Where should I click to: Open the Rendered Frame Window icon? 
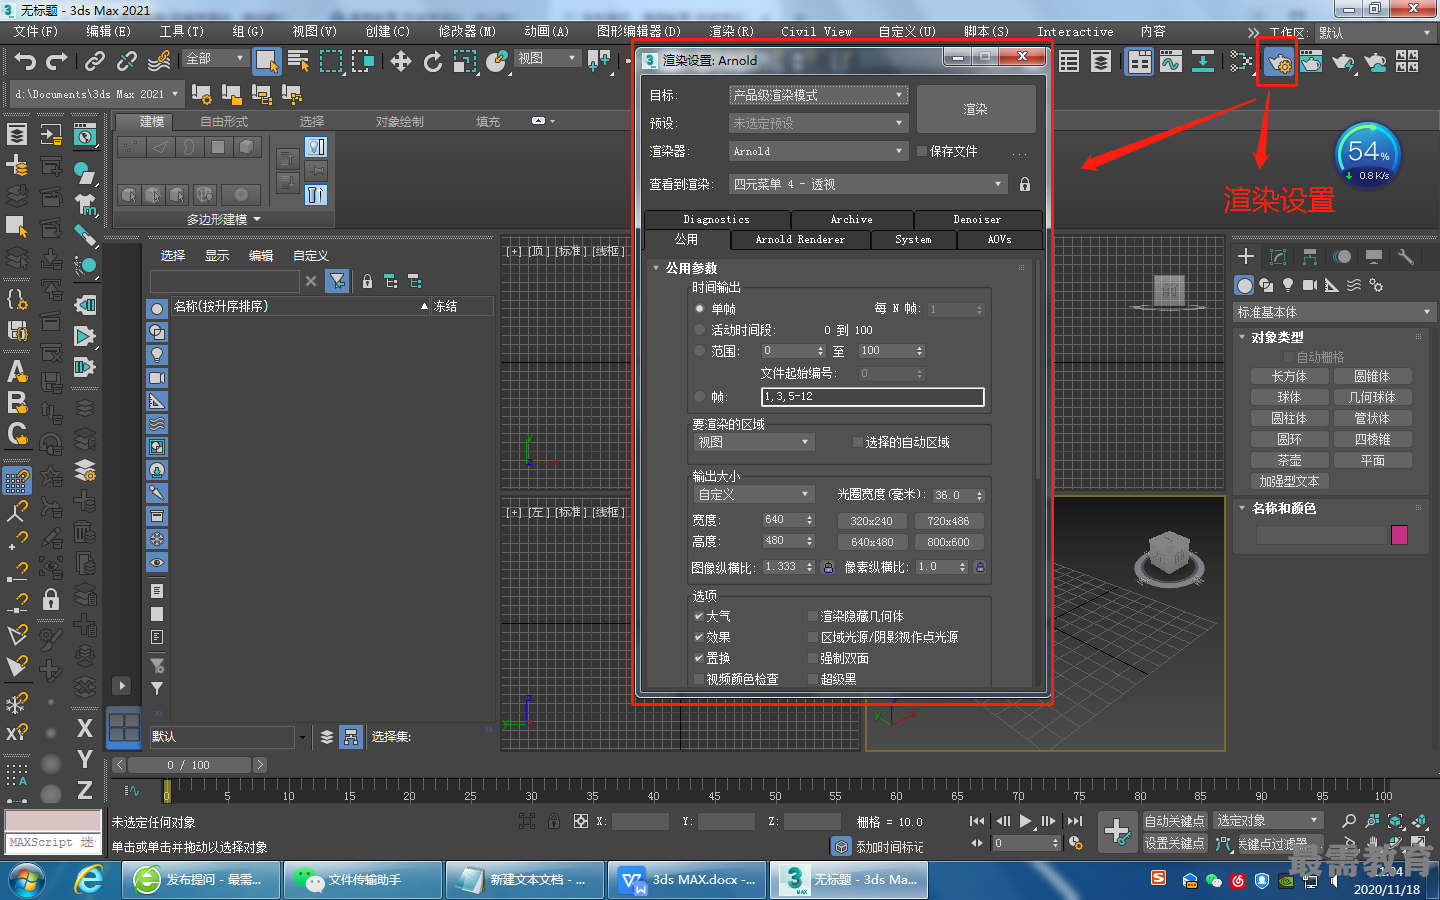tap(1310, 62)
